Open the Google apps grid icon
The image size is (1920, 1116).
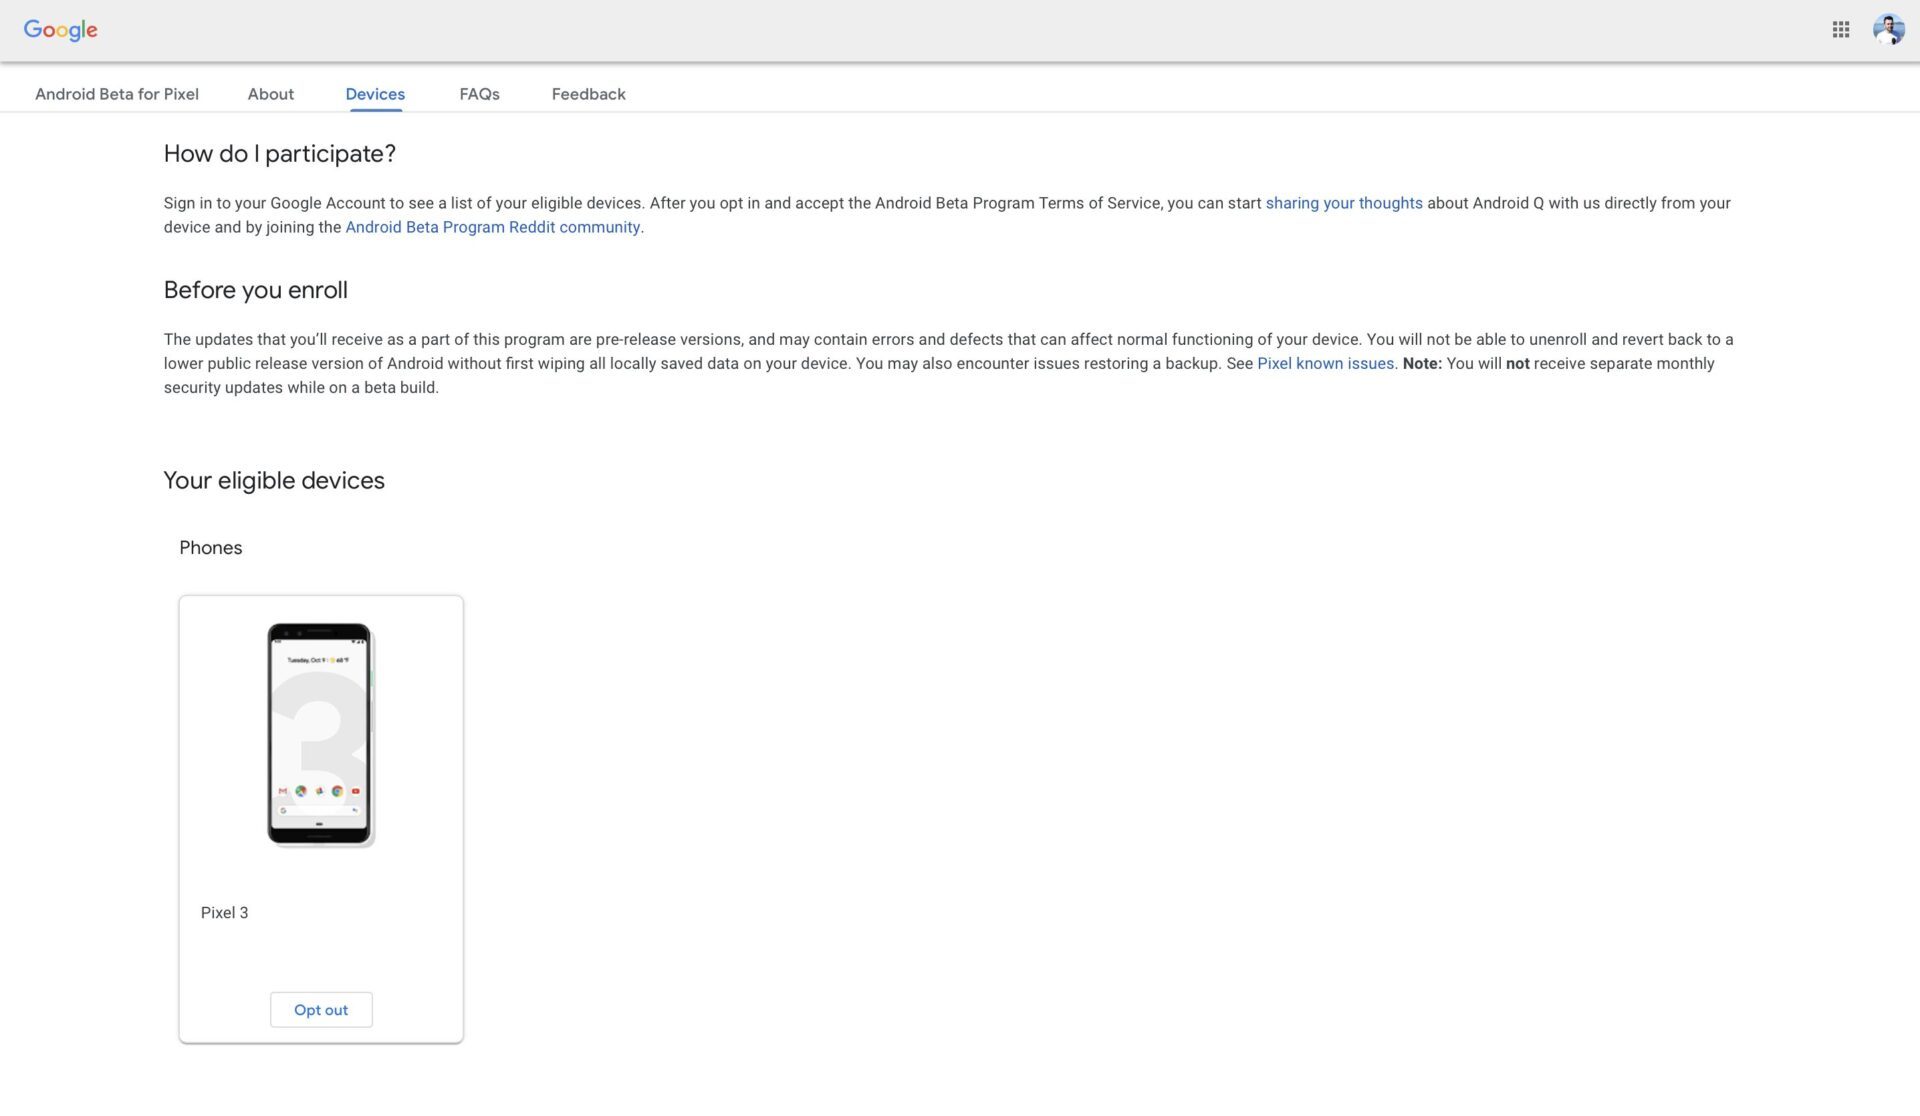pyautogui.click(x=1840, y=30)
